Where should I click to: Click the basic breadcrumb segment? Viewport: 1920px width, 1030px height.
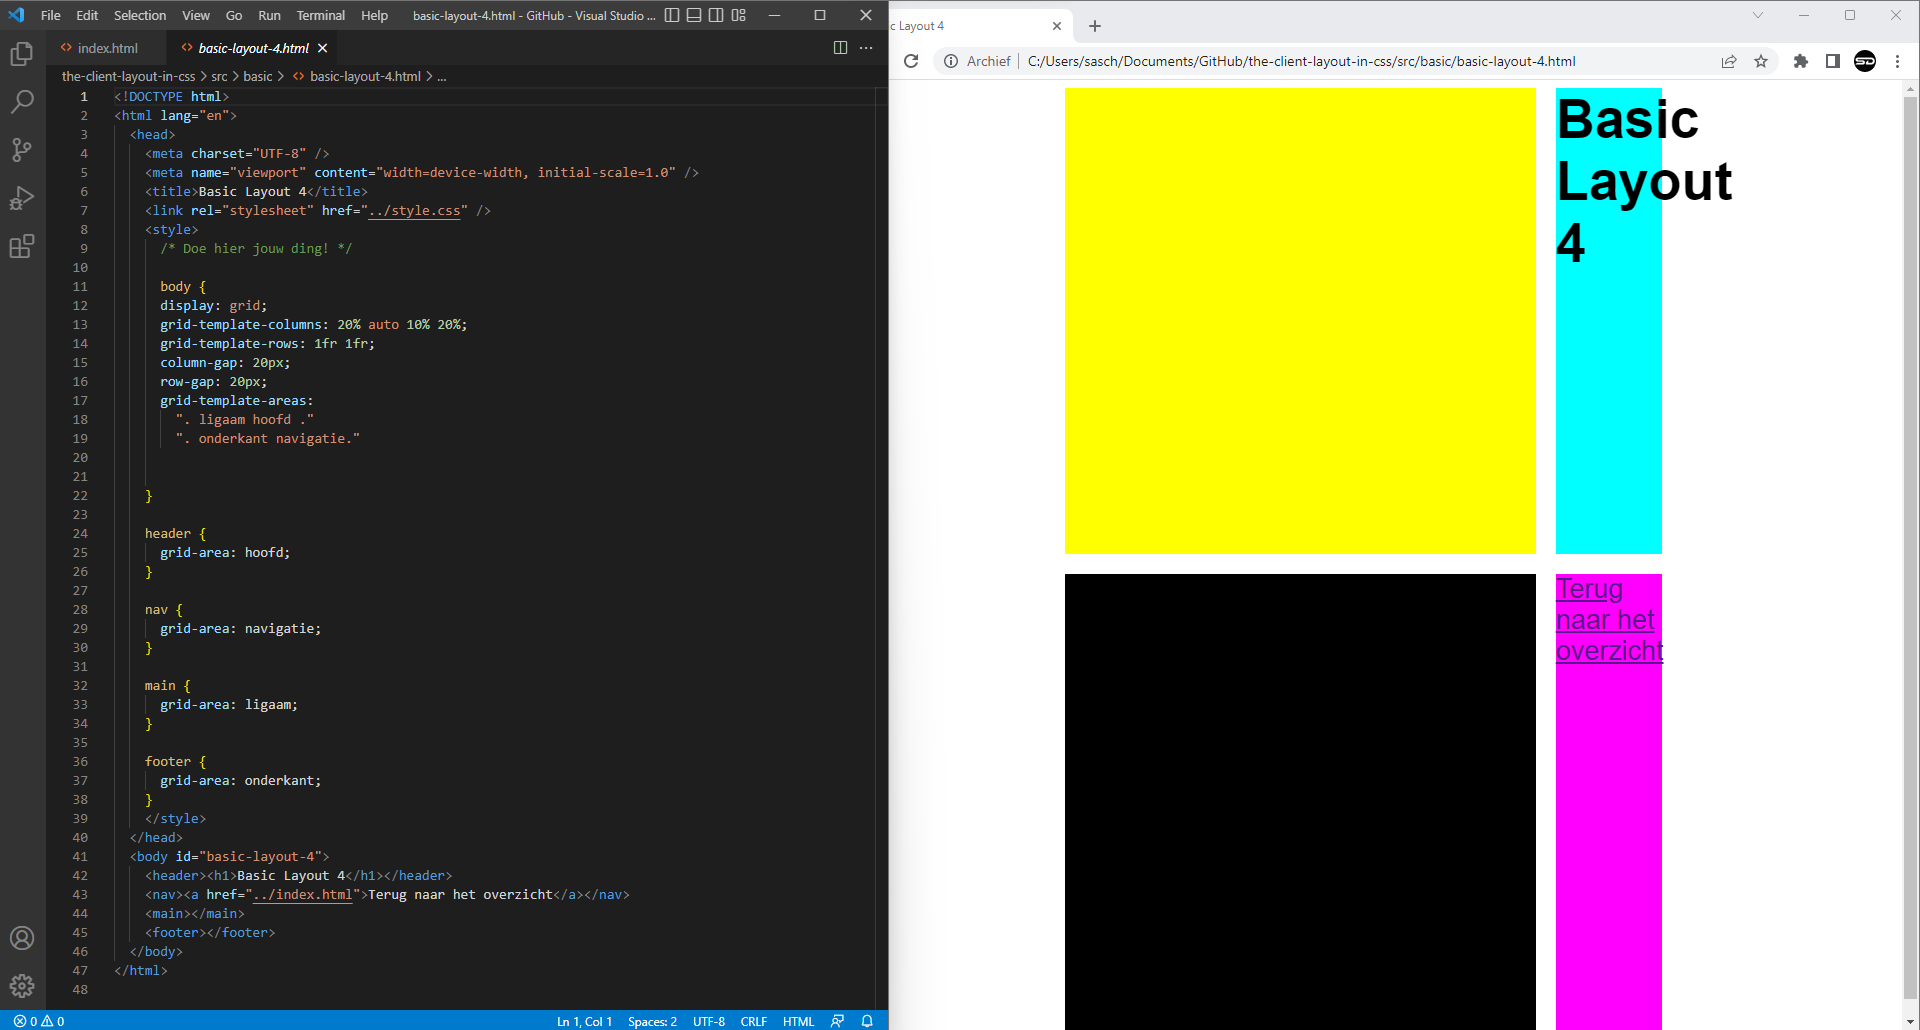pyautogui.click(x=258, y=76)
